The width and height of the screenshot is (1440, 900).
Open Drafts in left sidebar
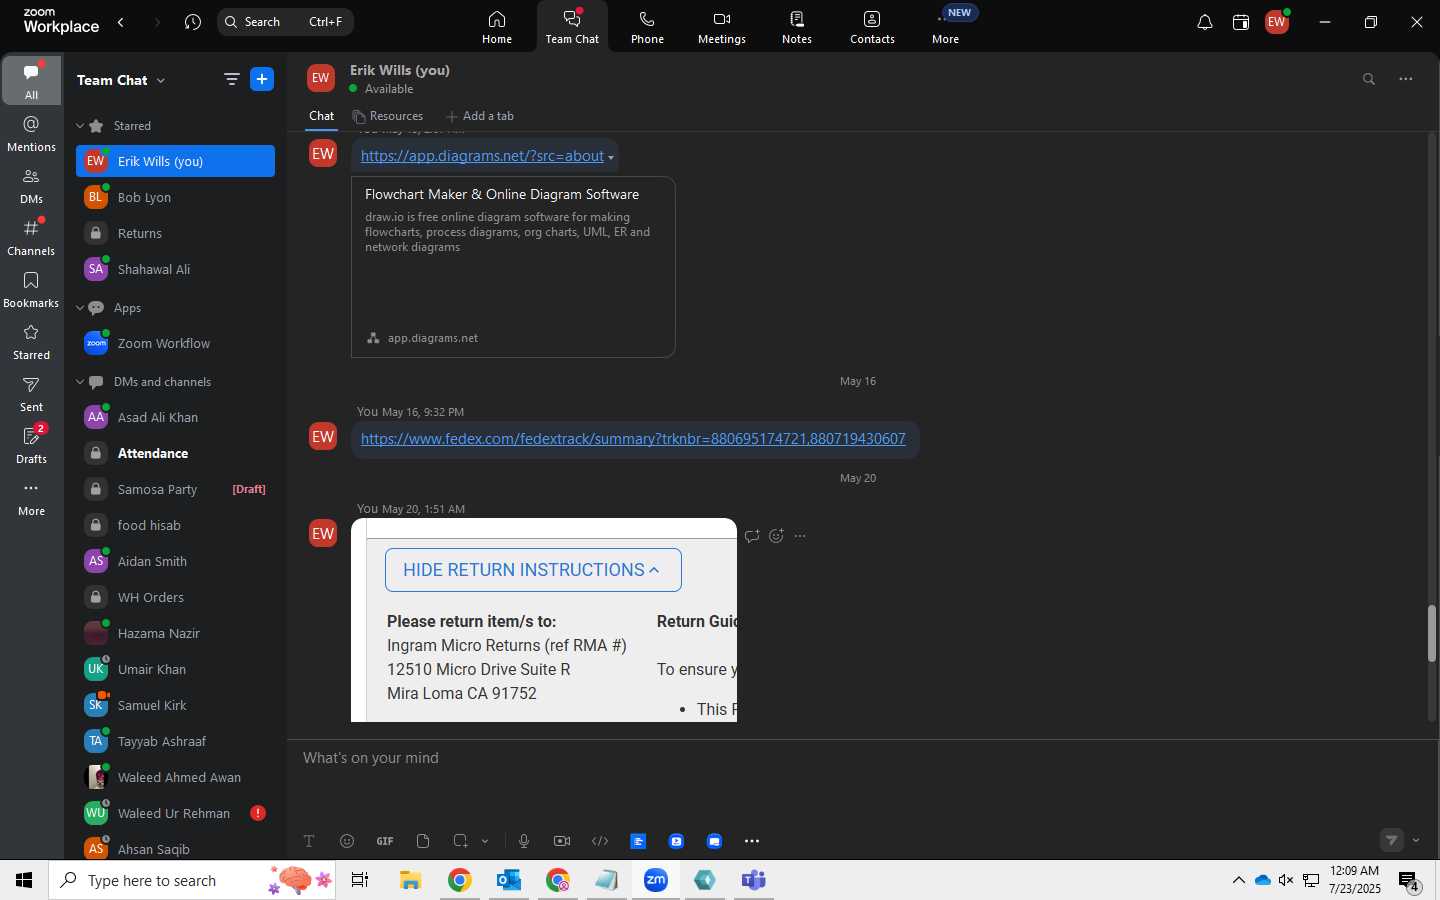(x=31, y=446)
